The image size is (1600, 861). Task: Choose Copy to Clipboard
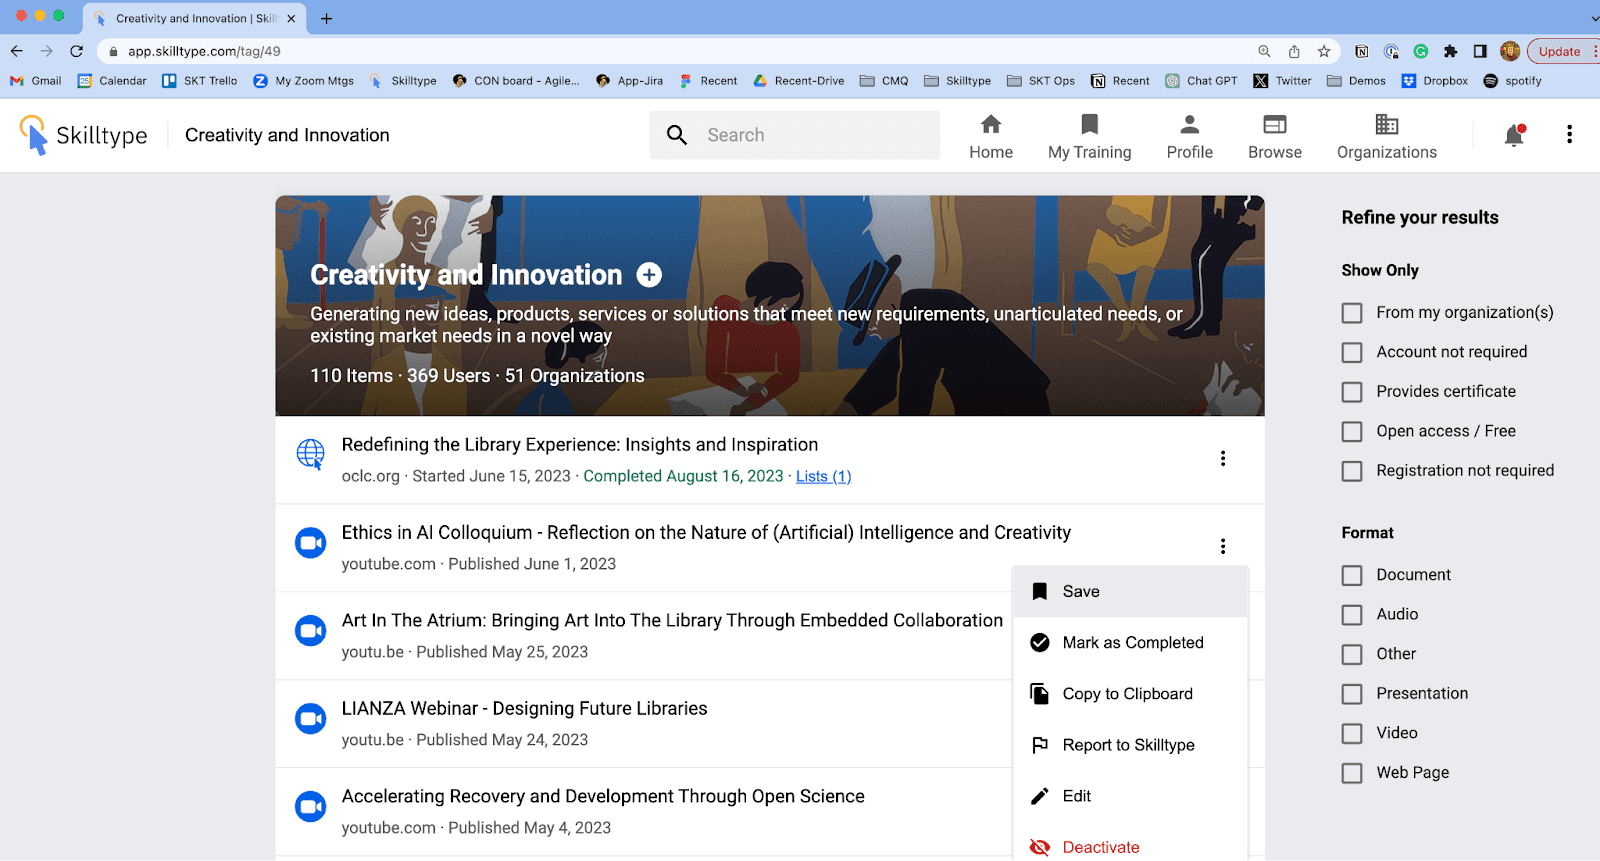(x=1130, y=693)
